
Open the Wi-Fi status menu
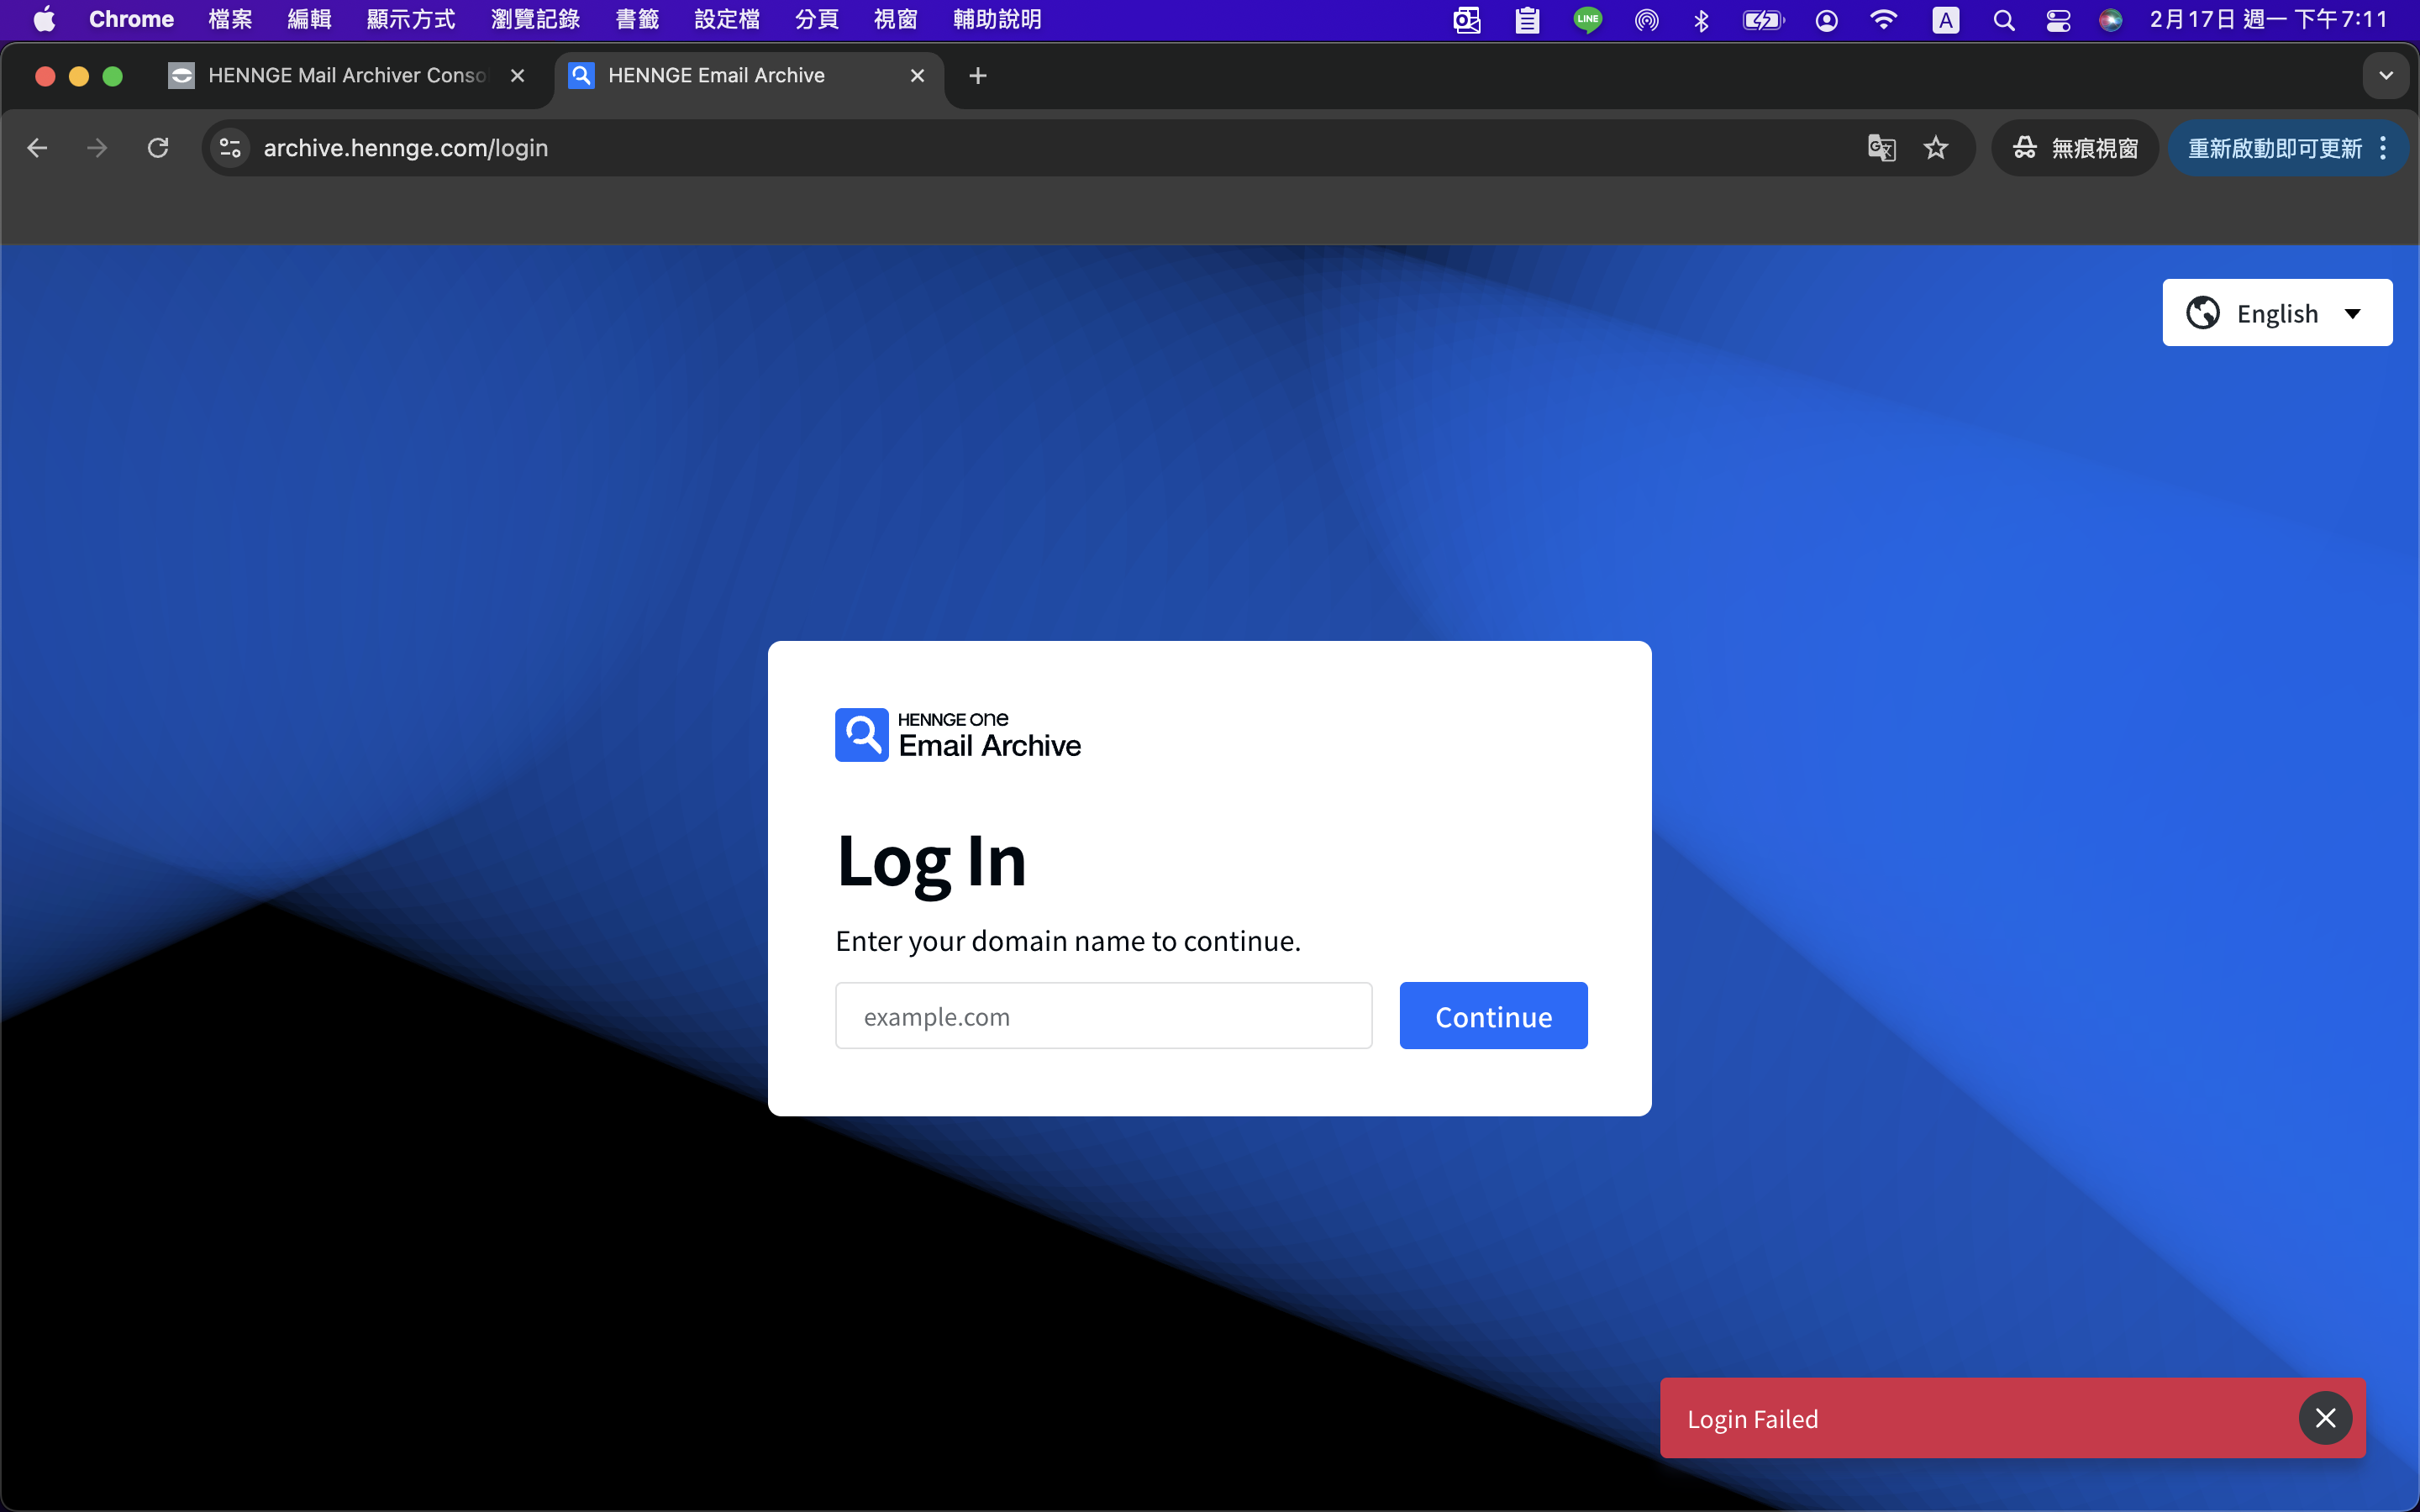pos(1883,20)
